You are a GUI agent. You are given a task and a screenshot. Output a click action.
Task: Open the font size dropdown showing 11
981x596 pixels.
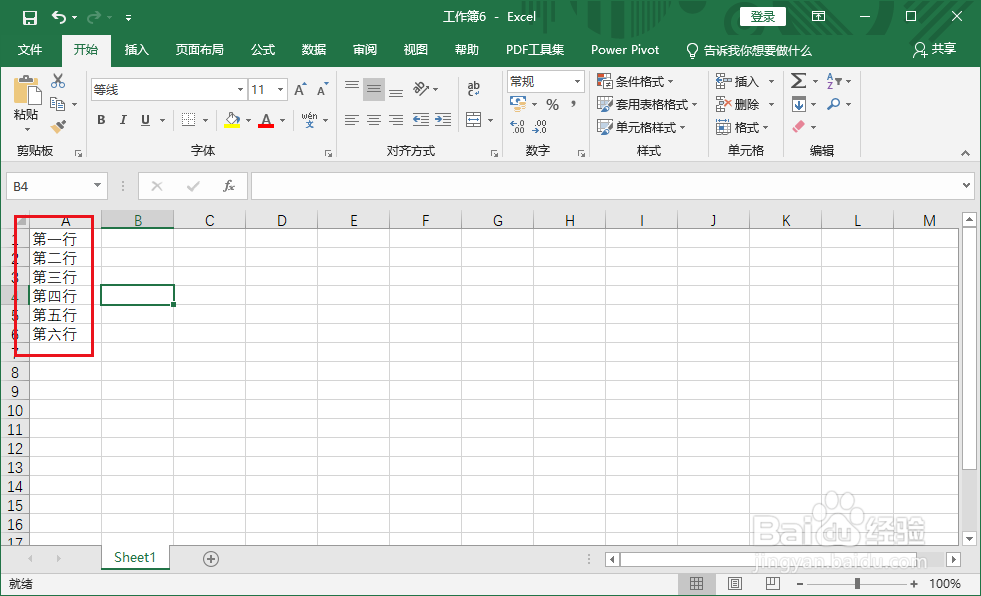[x=280, y=89]
